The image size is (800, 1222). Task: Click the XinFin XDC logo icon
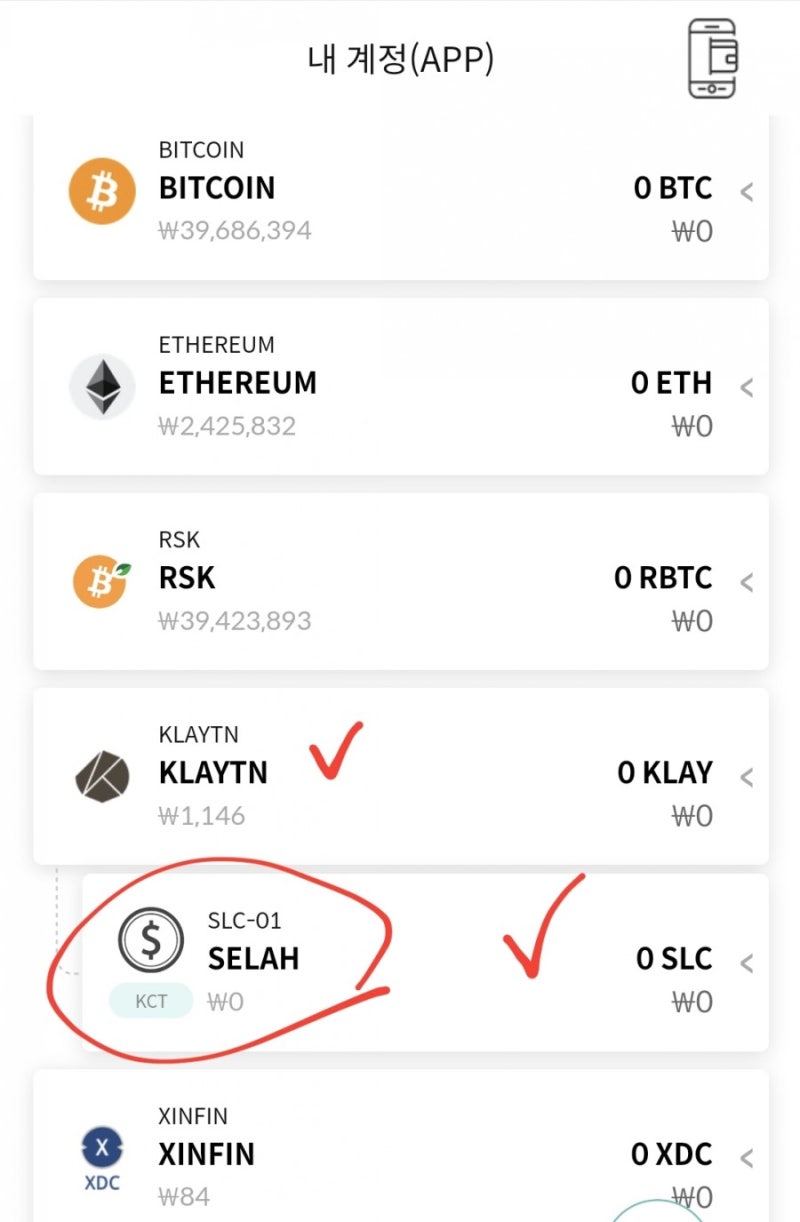point(102,1154)
